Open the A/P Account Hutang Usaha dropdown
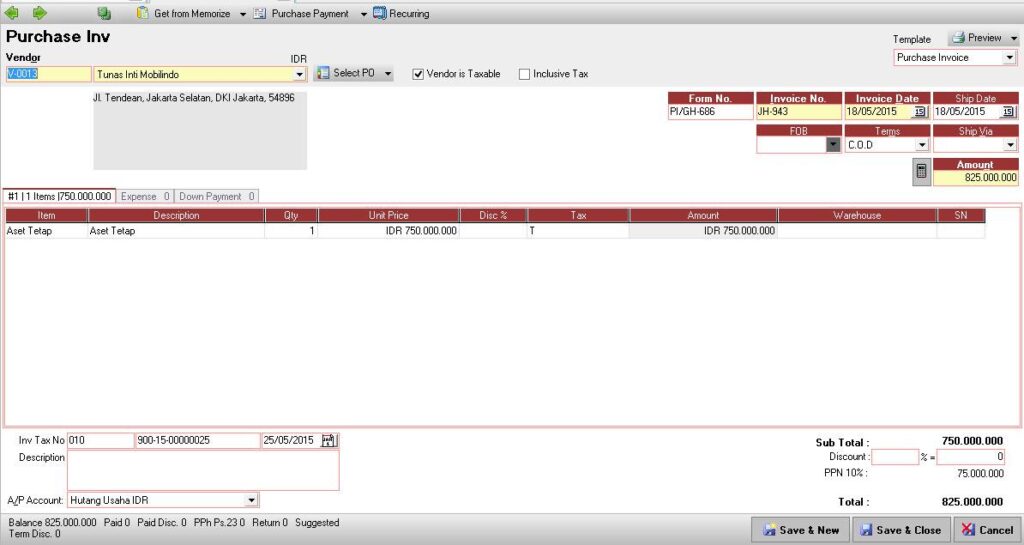 (x=251, y=500)
